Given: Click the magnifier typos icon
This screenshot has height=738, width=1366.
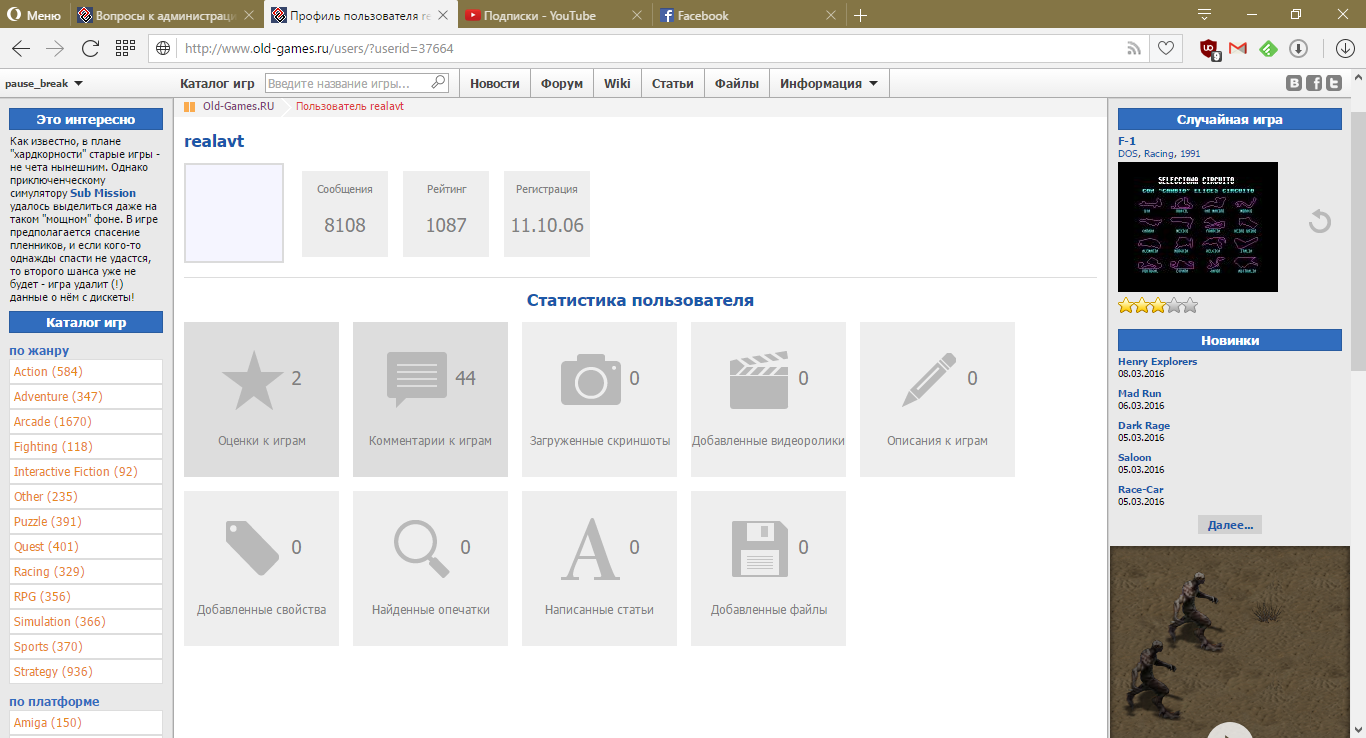Looking at the screenshot, I should 421,550.
